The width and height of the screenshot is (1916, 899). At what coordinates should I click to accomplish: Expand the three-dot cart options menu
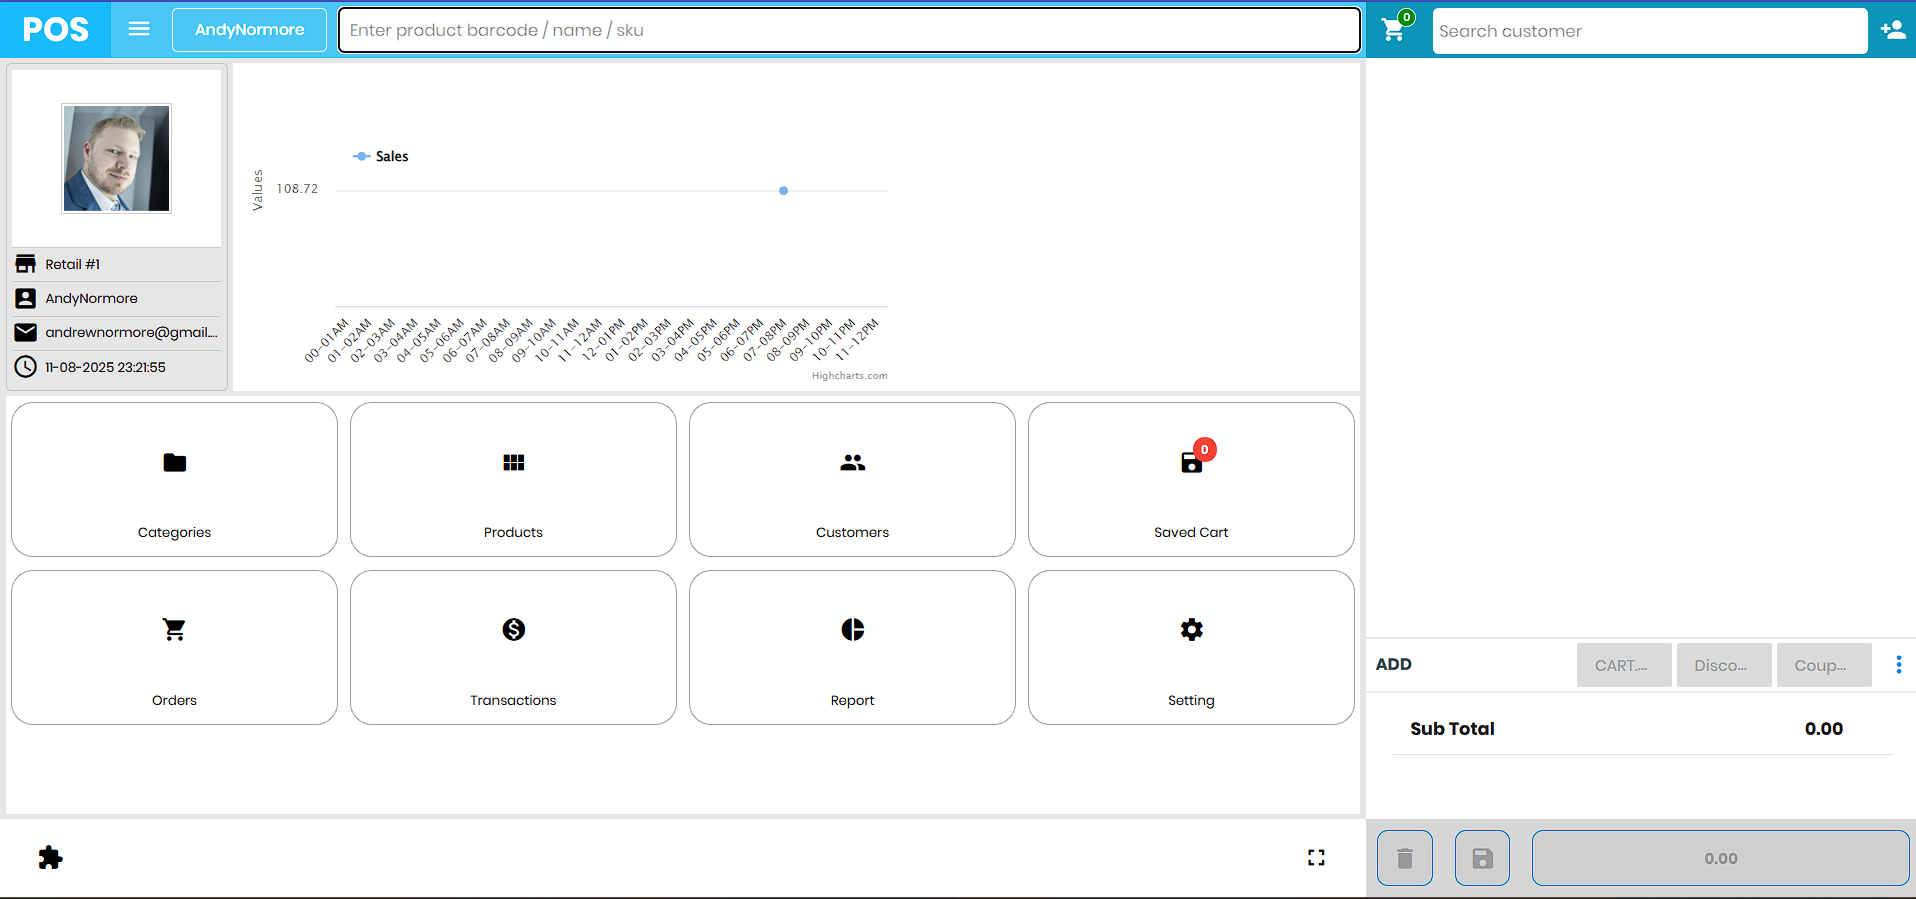point(1898,665)
